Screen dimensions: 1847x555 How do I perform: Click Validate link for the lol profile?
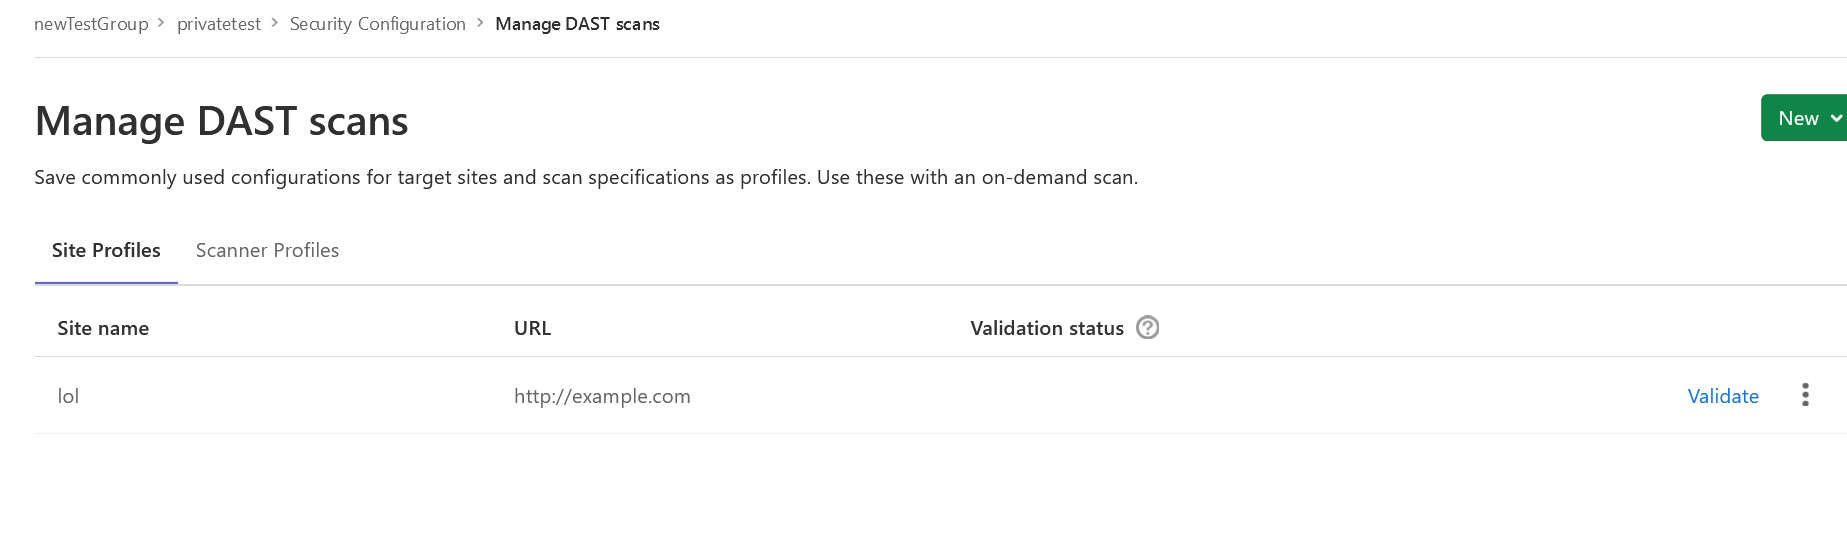1722,396
